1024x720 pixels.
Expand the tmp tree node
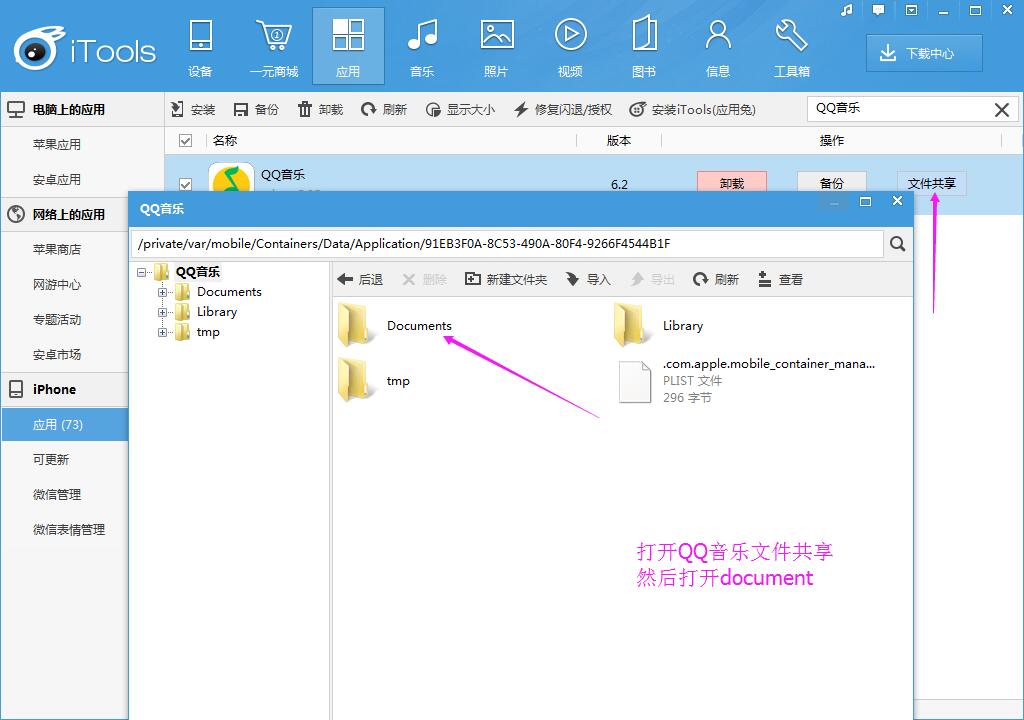click(162, 333)
